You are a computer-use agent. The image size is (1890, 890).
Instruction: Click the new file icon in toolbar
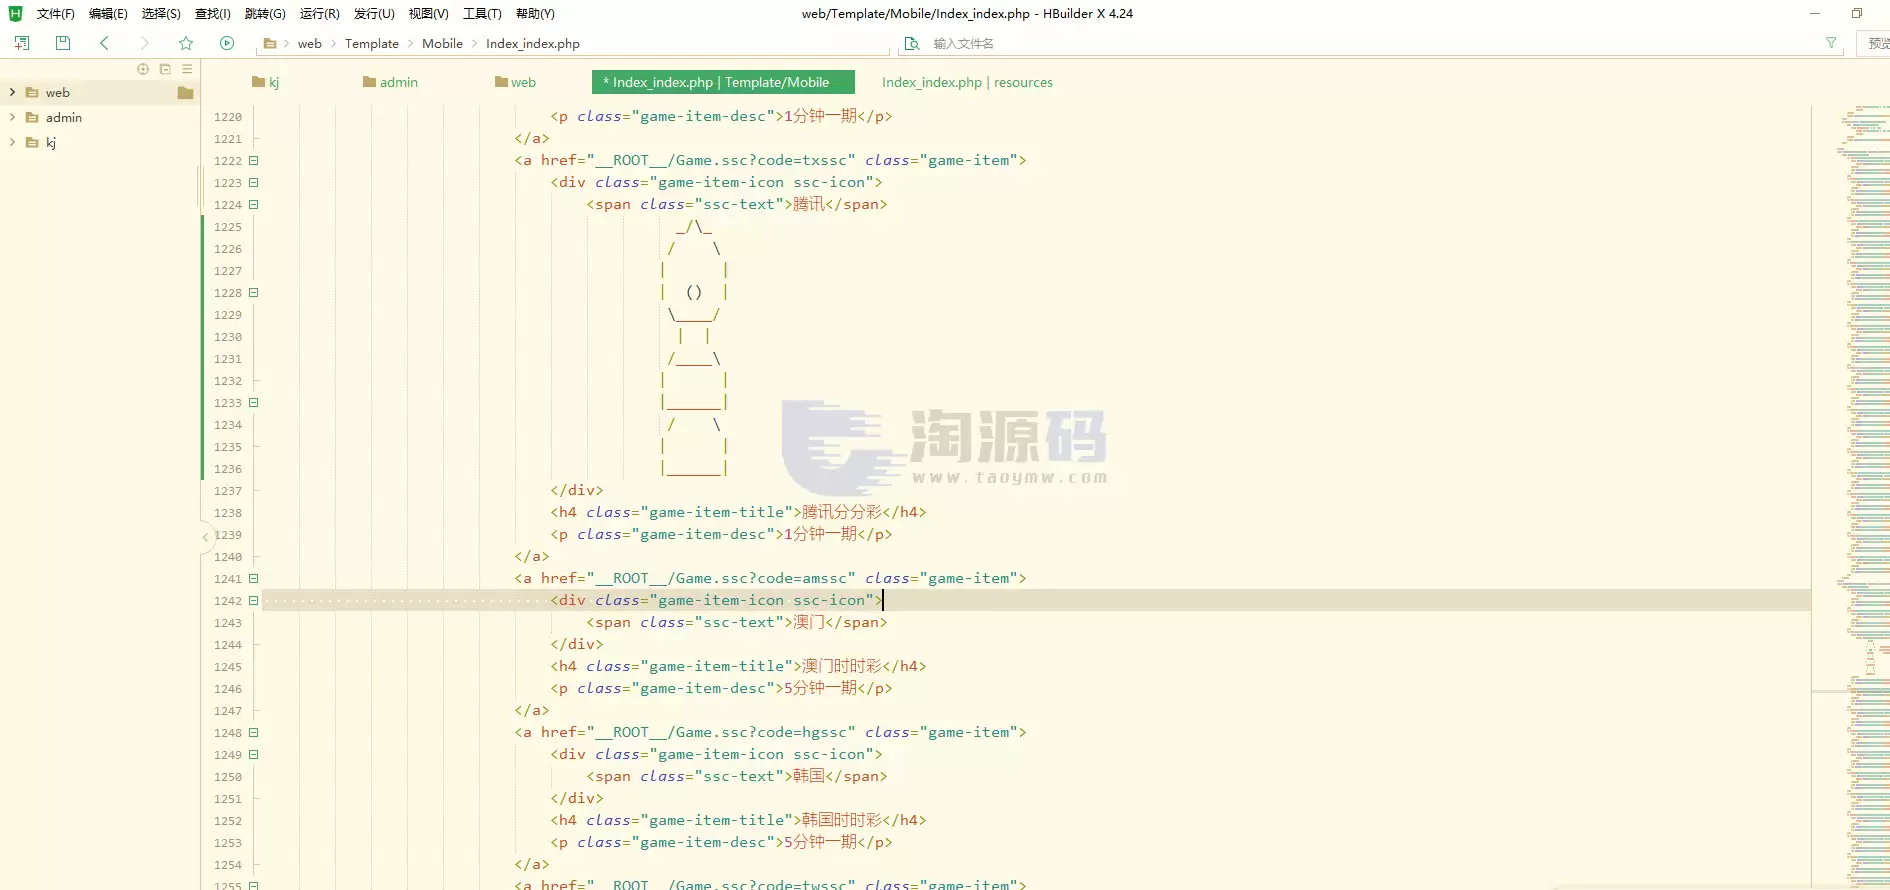[x=22, y=43]
